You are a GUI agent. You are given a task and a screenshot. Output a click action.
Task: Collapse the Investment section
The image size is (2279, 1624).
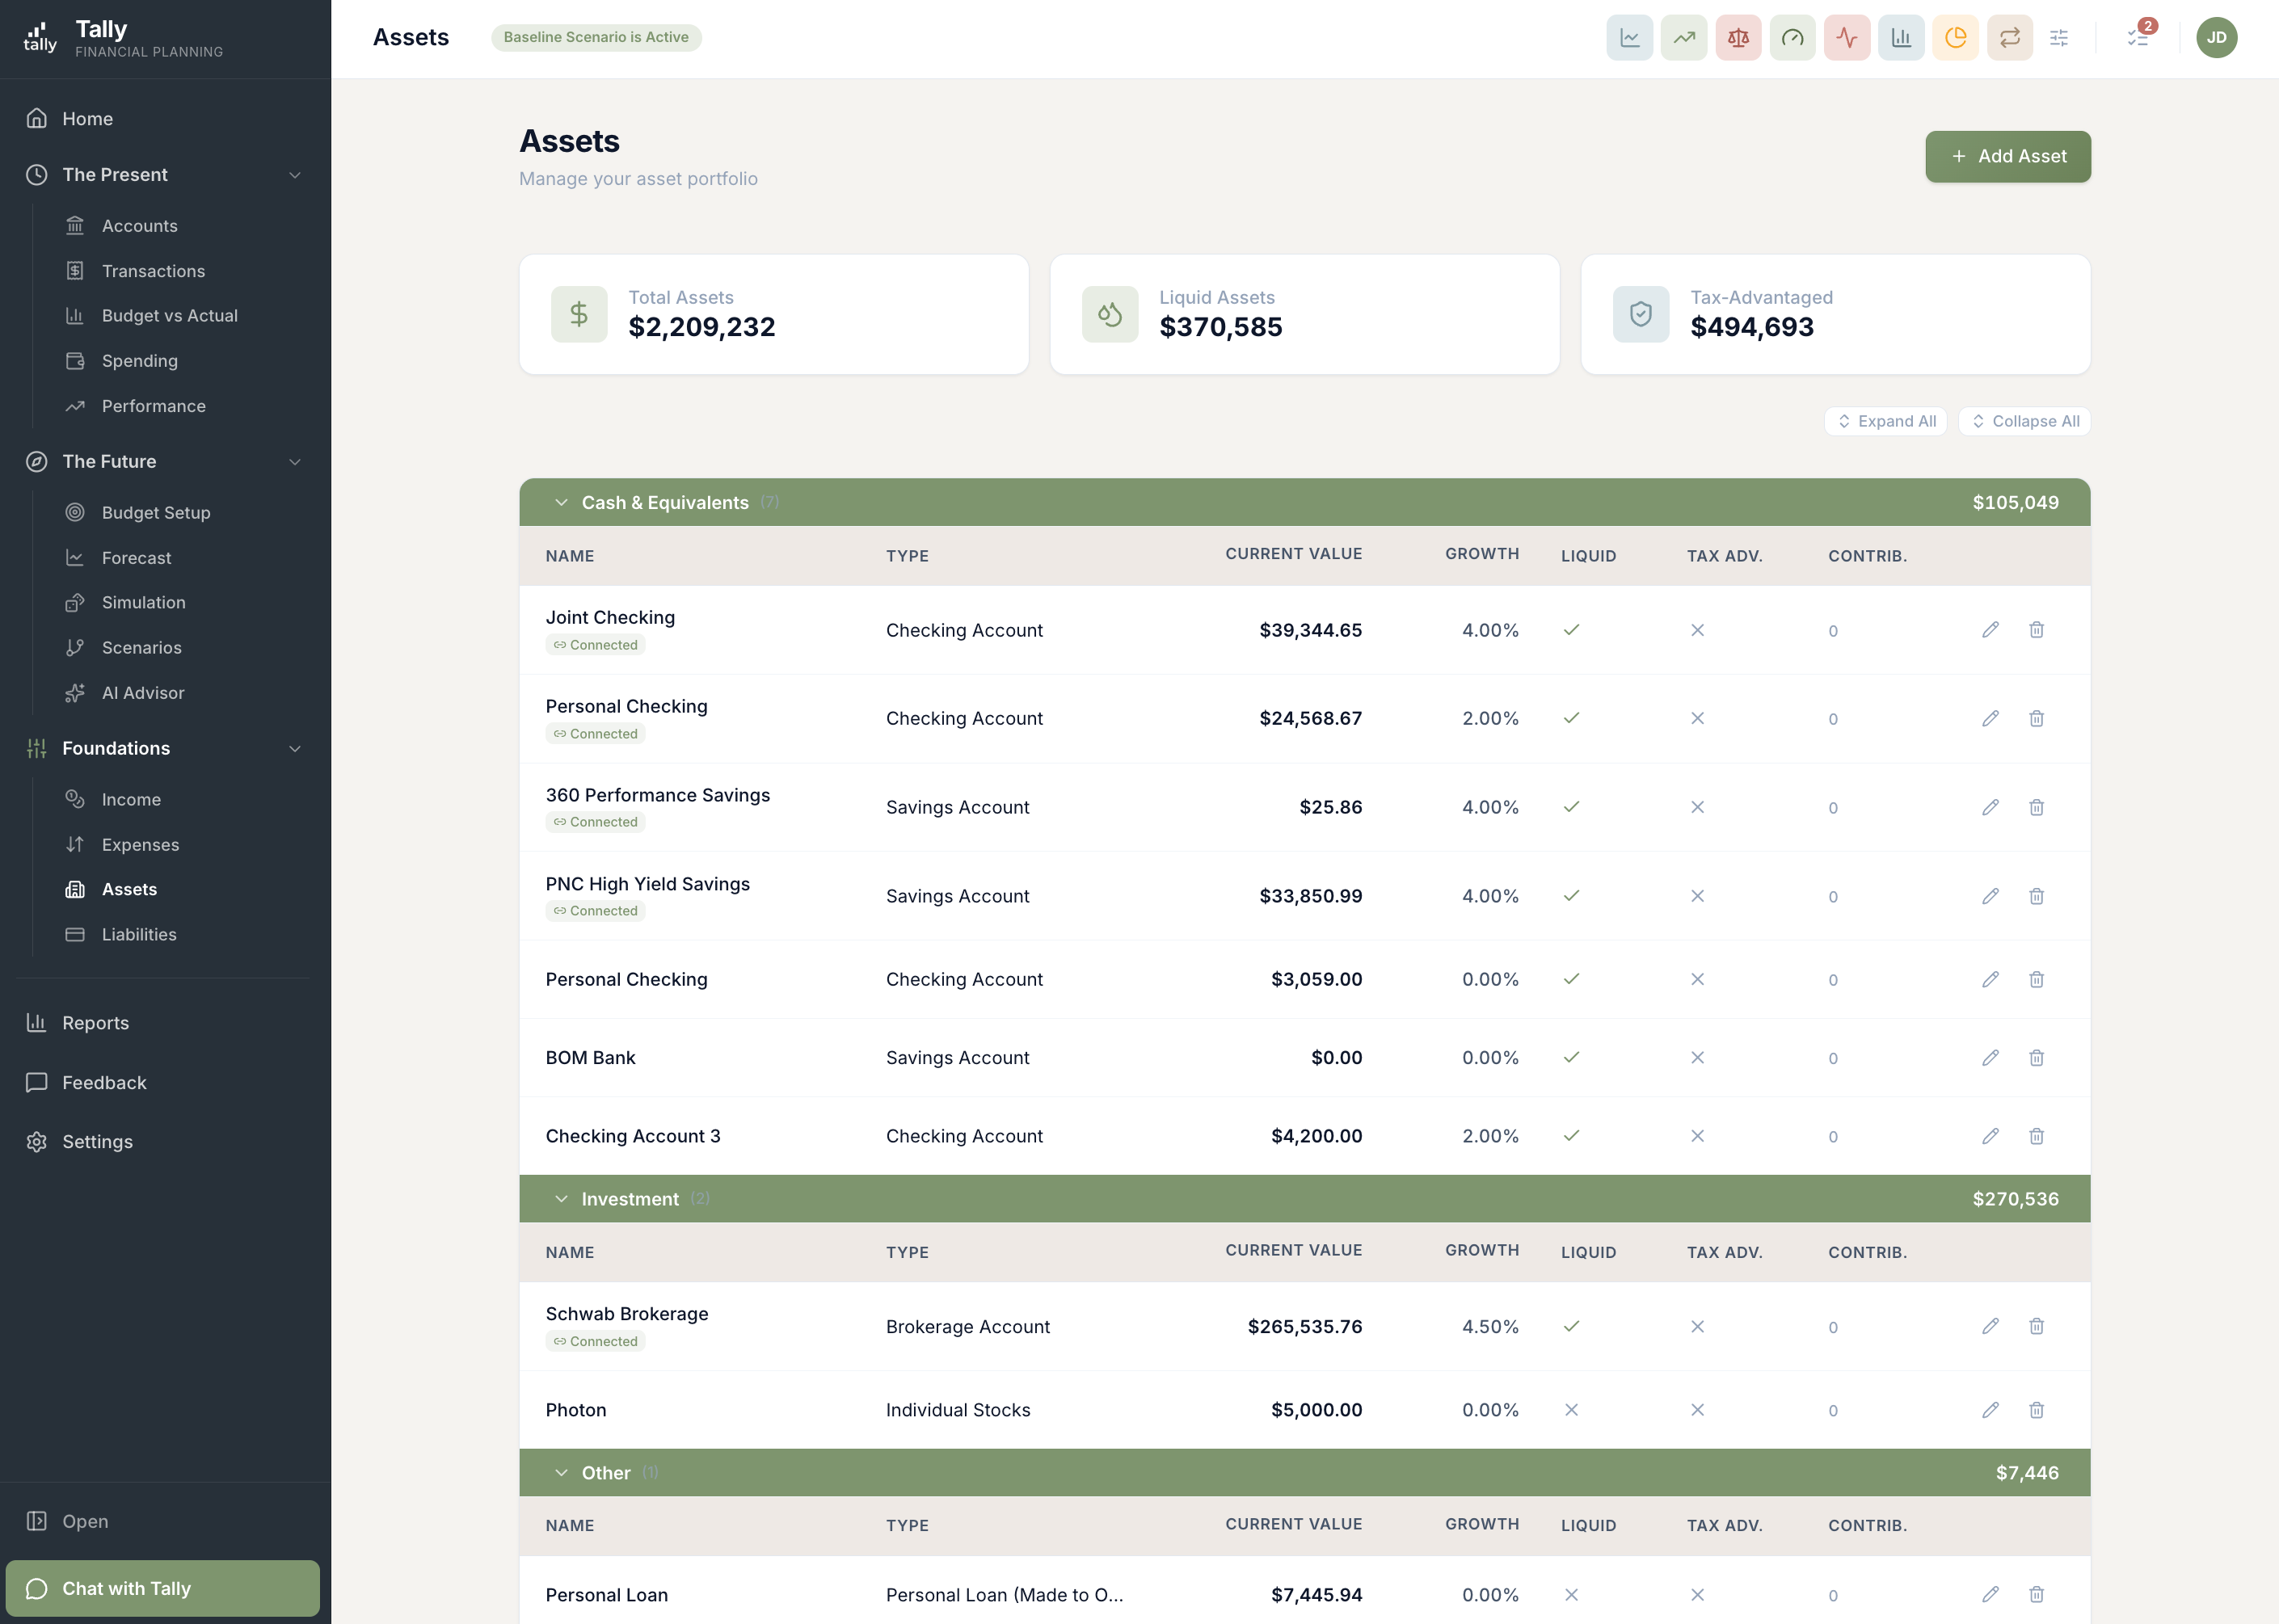point(561,1199)
